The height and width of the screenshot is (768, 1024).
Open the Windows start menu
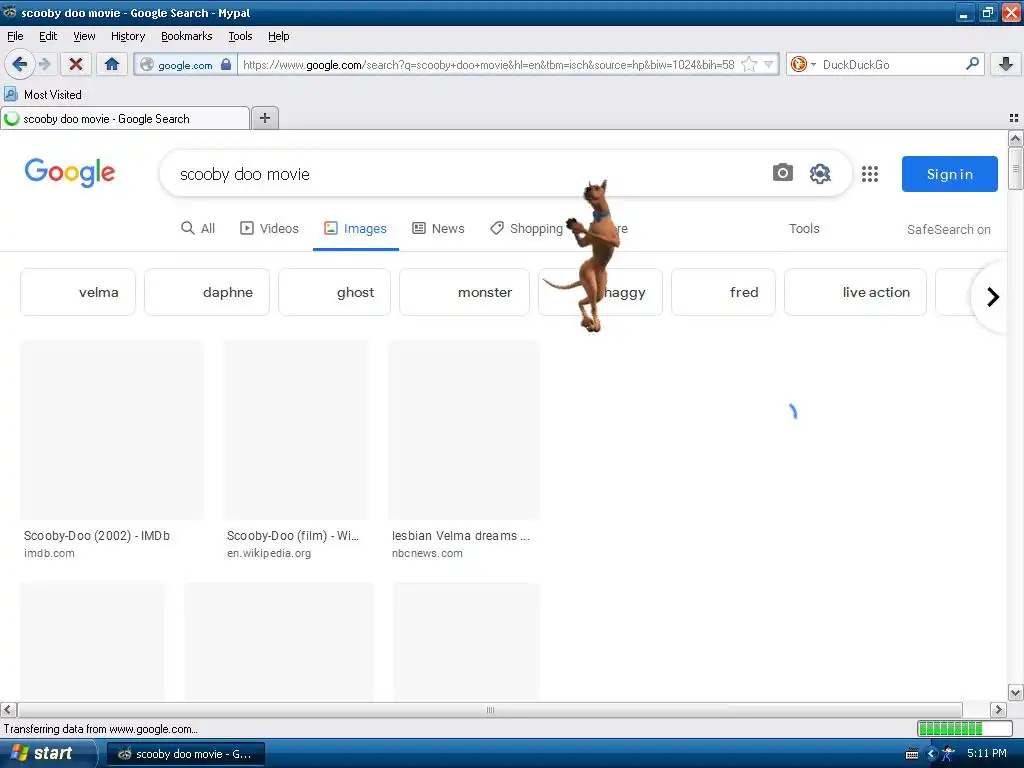pyautogui.click(x=47, y=754)
